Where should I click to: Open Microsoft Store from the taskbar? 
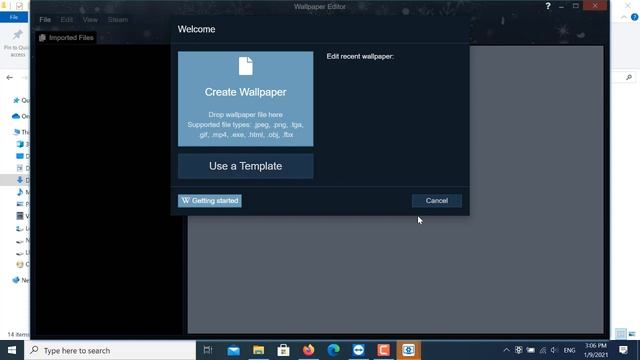(x=283, y=350)
